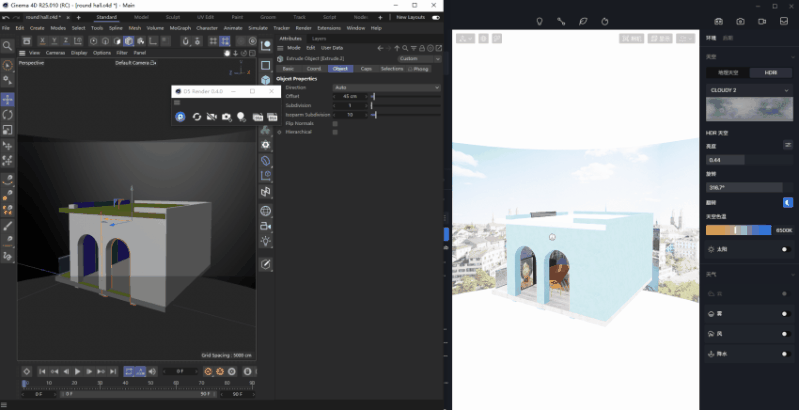
Task: Open the MoGraph menu
Action: pyautogui.click(x=181, y=28)
